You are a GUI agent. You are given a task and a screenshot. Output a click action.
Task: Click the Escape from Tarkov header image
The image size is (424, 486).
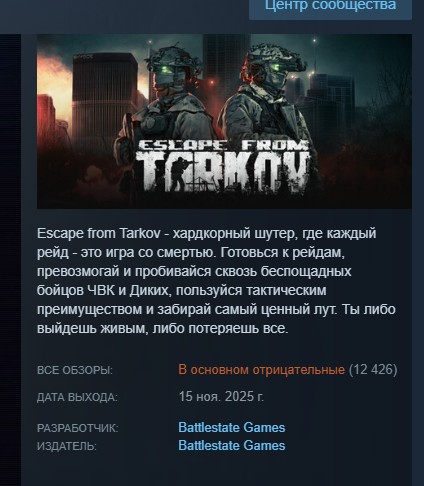(x=224, y=121)
